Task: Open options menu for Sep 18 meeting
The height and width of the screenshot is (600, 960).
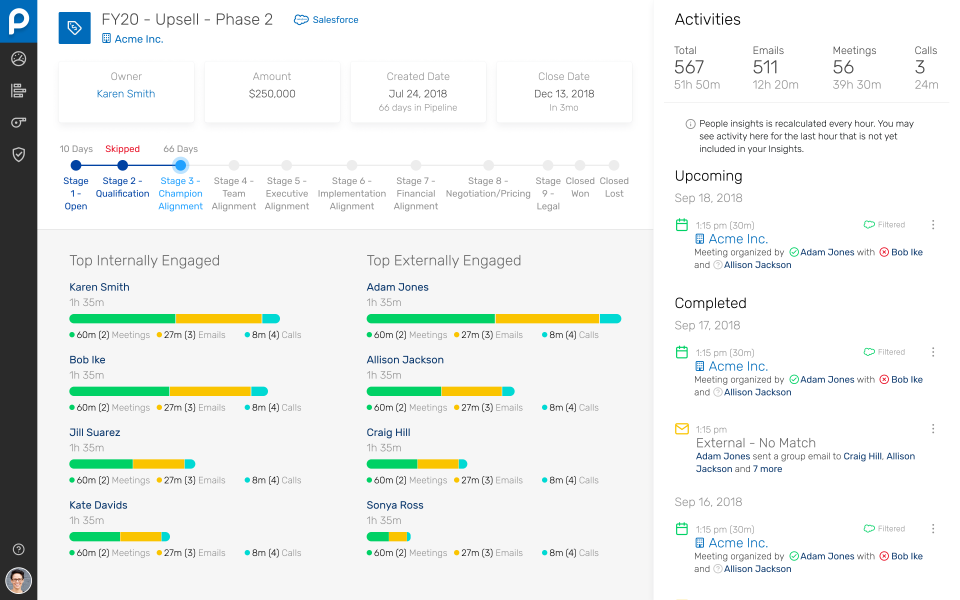Action: (x=933, y=225)
